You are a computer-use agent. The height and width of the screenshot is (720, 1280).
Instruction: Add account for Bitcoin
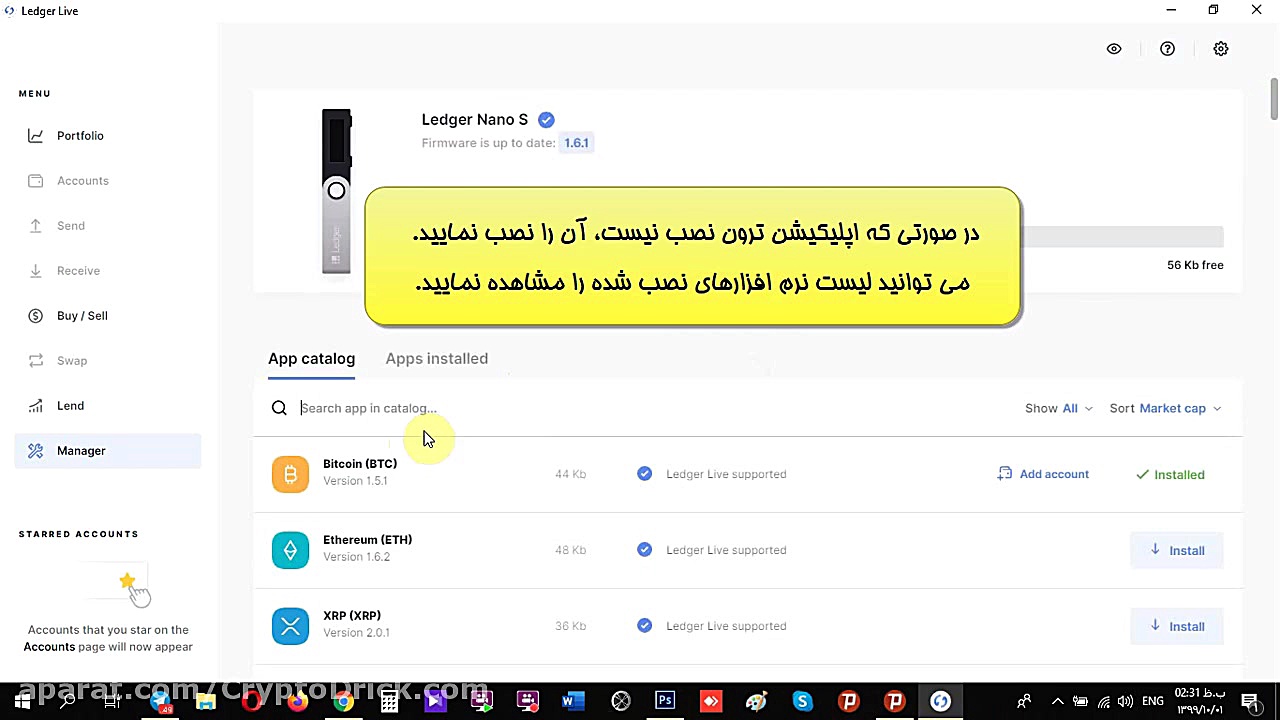tap(1043, 474)
